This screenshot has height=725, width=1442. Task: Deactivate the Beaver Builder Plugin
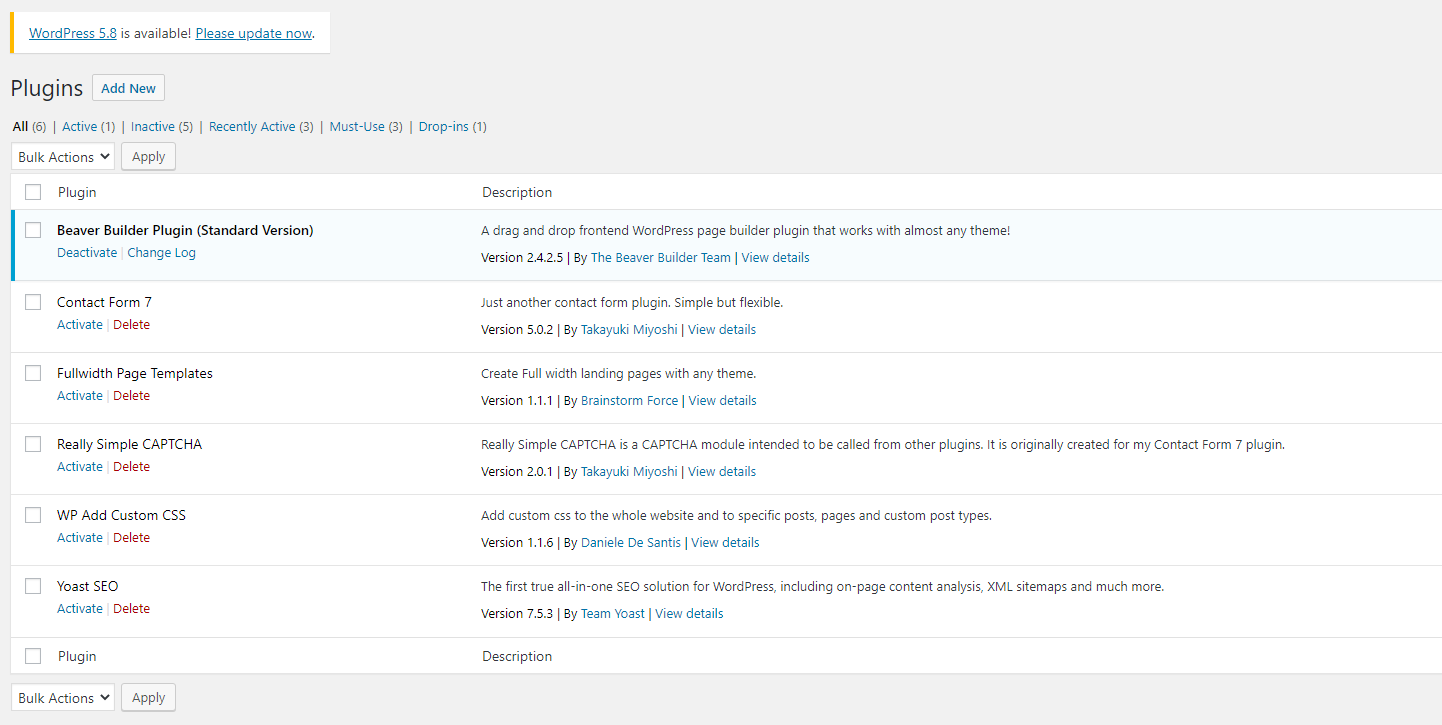(x=87, y=253)
